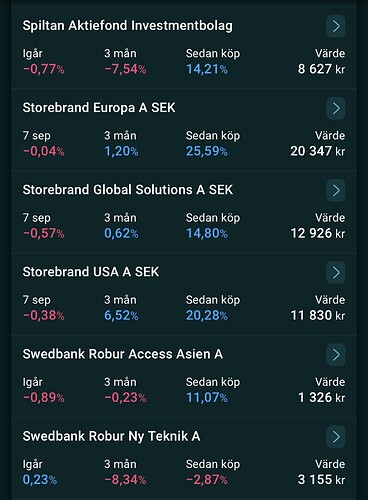
Task: Select the -0,89% Igår change
Action: (x=43, y=397)
